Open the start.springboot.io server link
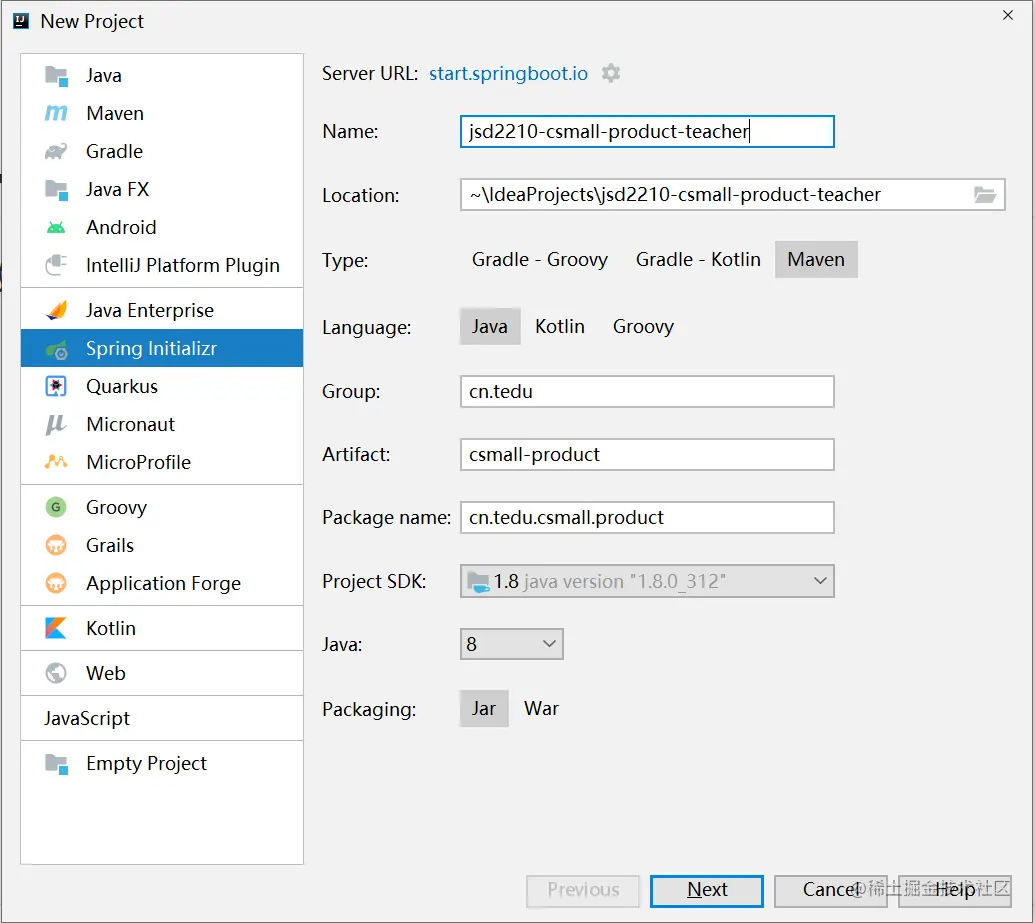The width and height of the screenshot is (1035, 923). tap(508, 73)
